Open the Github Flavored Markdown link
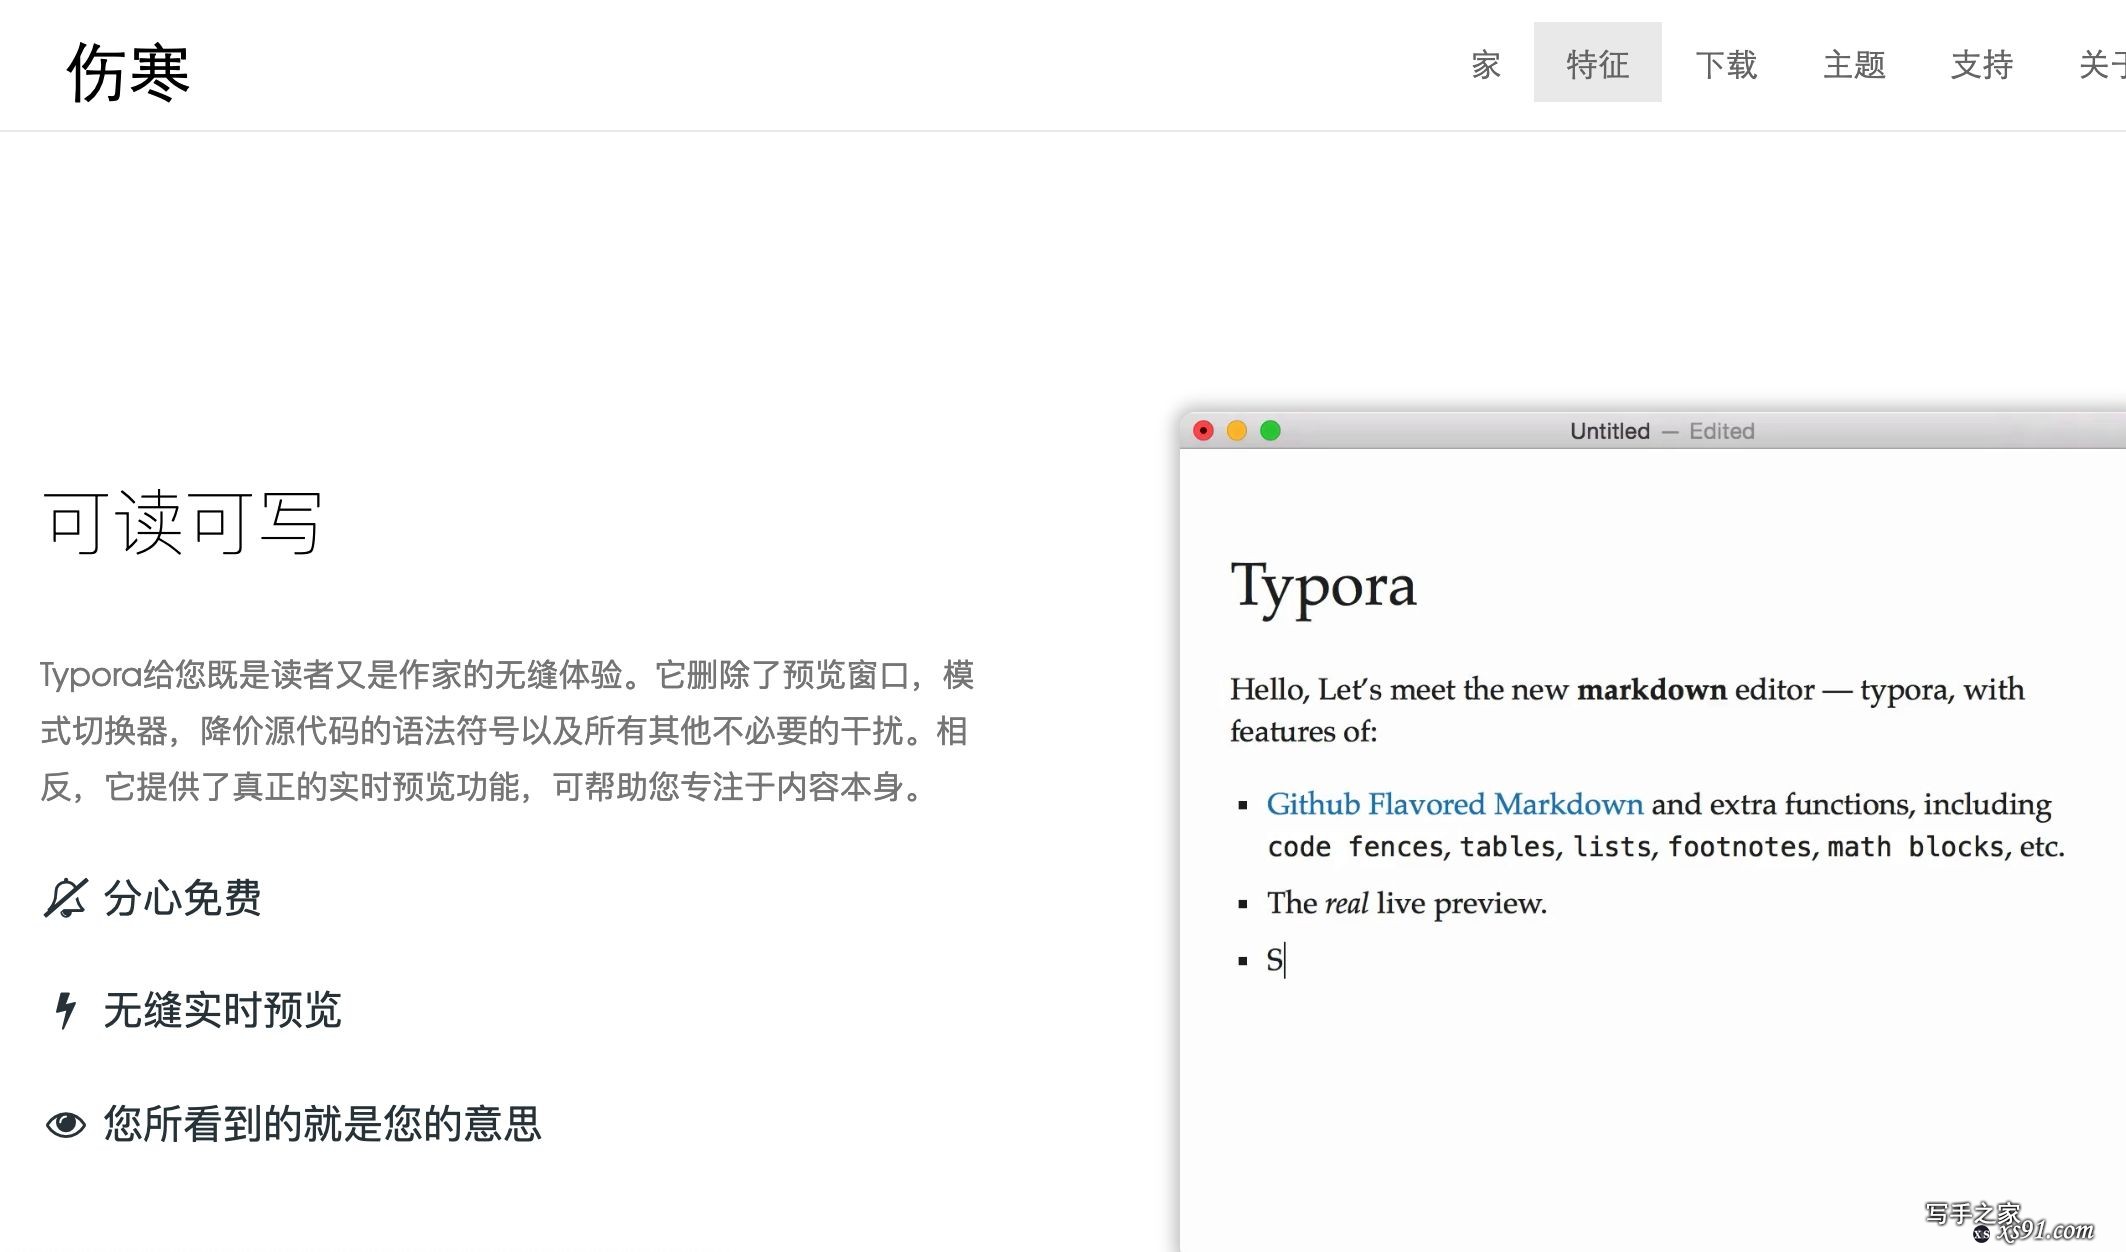This screenshot has height=1252, width=2126. pyautogui.click(x=1454, y=804)
